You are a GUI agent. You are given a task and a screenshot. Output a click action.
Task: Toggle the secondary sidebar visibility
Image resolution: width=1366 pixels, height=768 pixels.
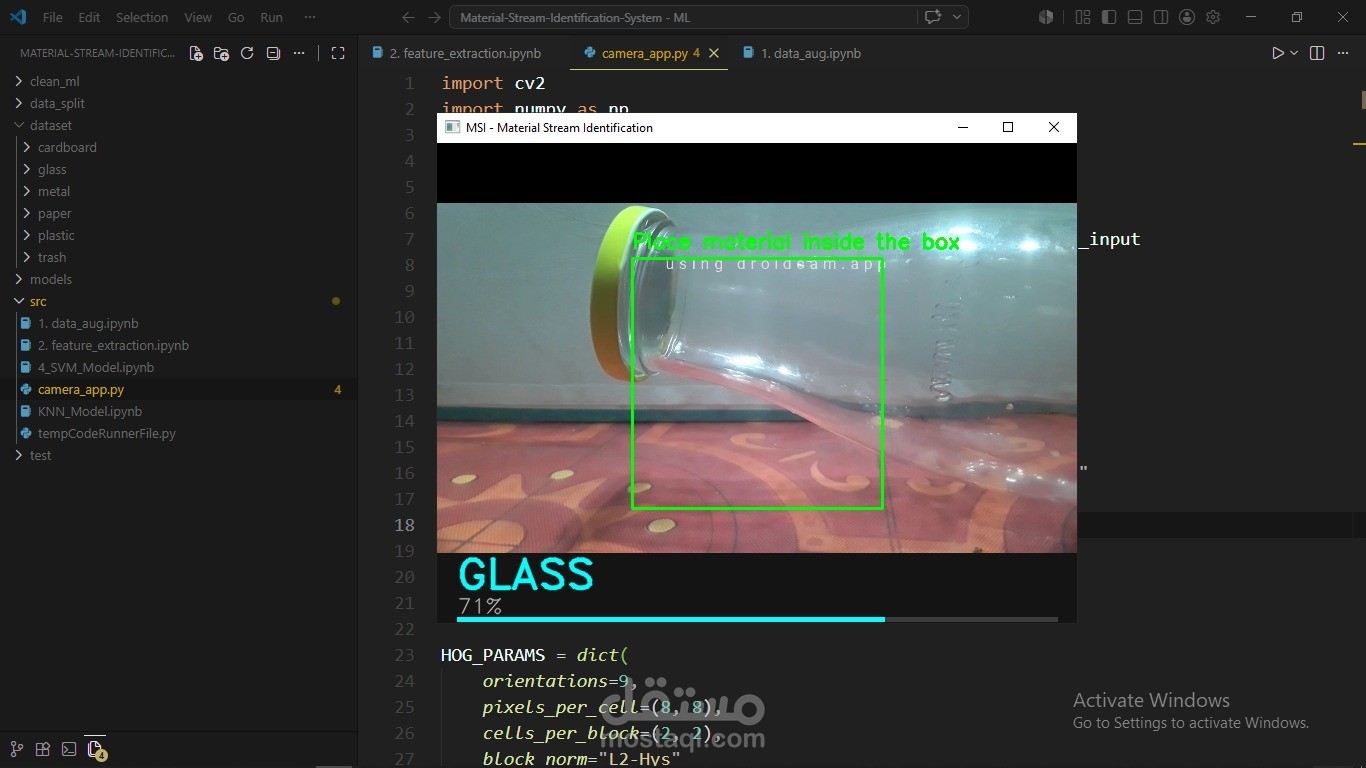1161,17
